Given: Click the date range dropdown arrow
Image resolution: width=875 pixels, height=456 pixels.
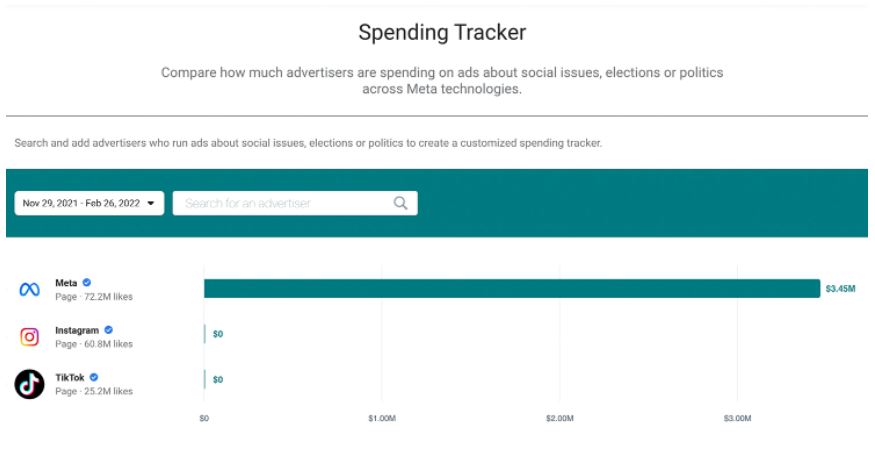Looking at the screenshot, I should (151, 203).
